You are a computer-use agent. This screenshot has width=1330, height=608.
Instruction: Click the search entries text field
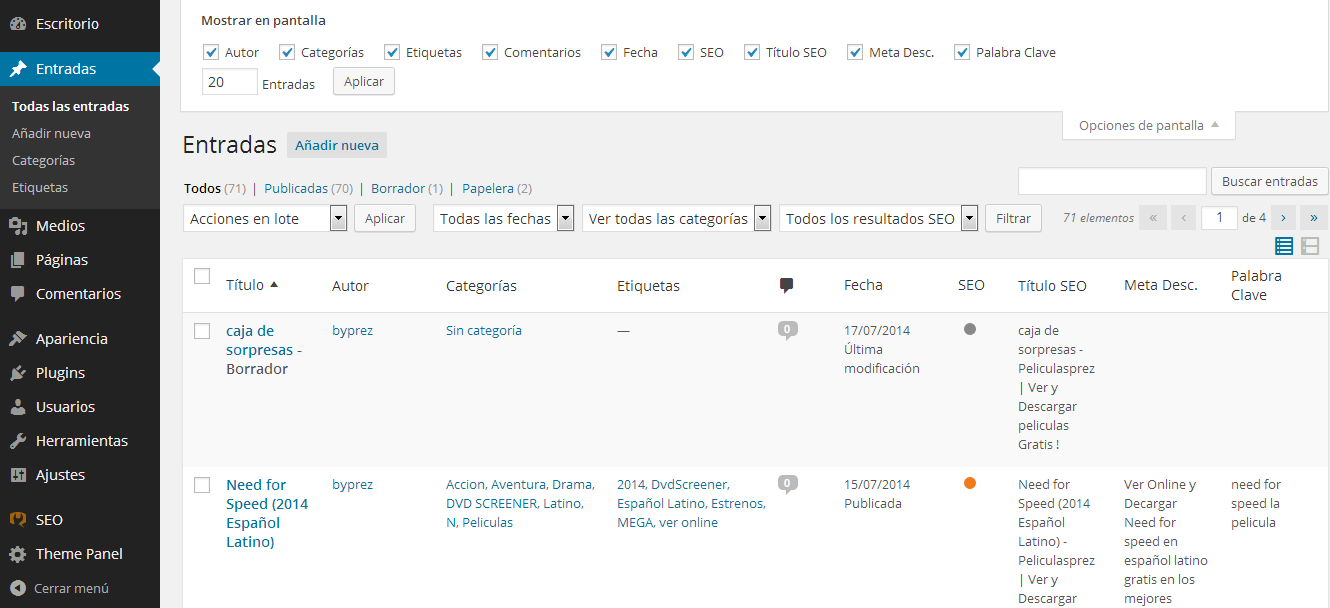click(x=1112, y=181)
